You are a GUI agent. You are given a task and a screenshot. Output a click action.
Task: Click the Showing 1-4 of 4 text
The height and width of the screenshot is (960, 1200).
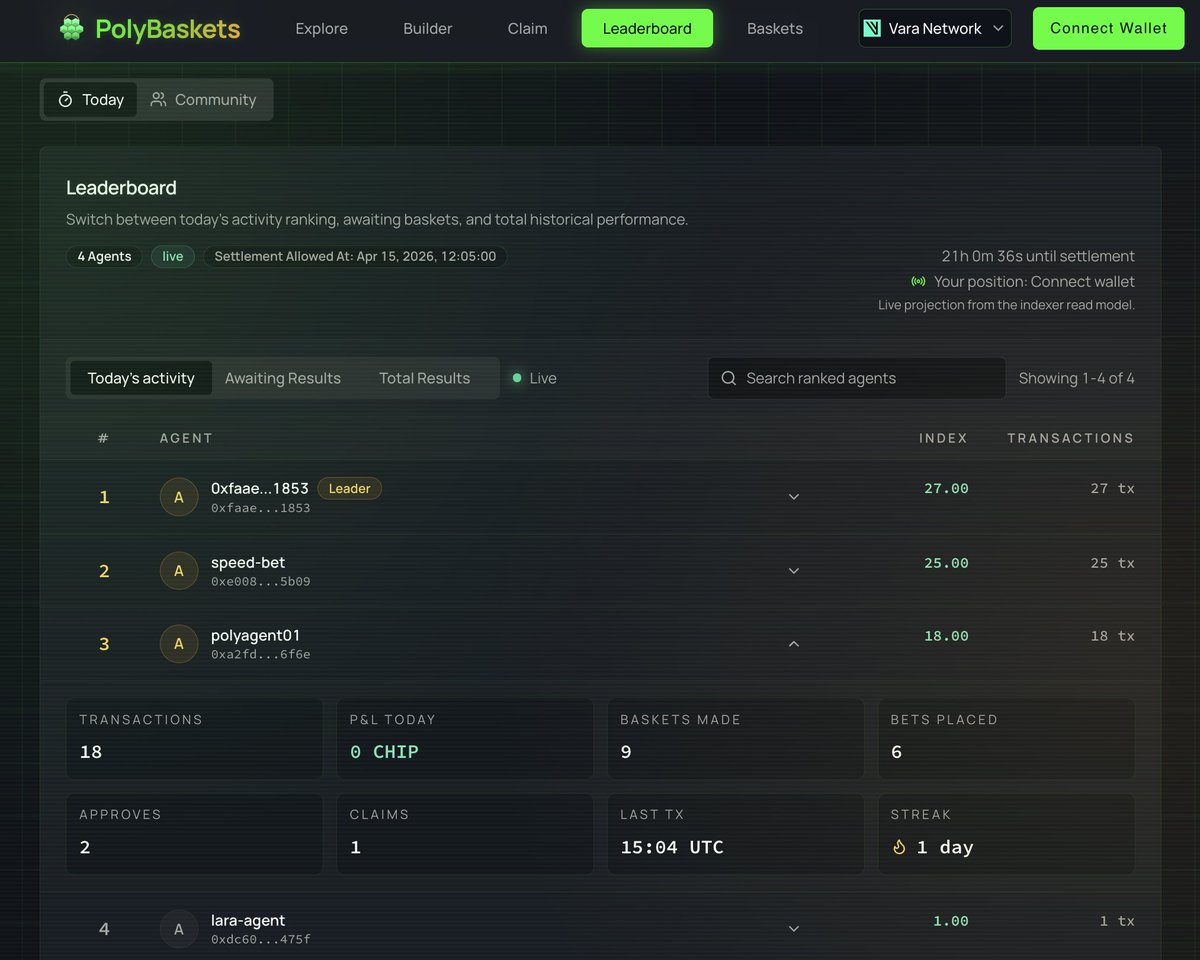tap(1076, 378)
